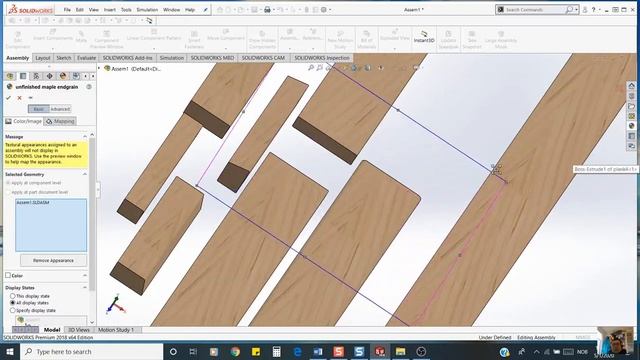Click the pushpin icon in PropertyManager
Screen dimensions: 640x360
click(x=30, y=98)
